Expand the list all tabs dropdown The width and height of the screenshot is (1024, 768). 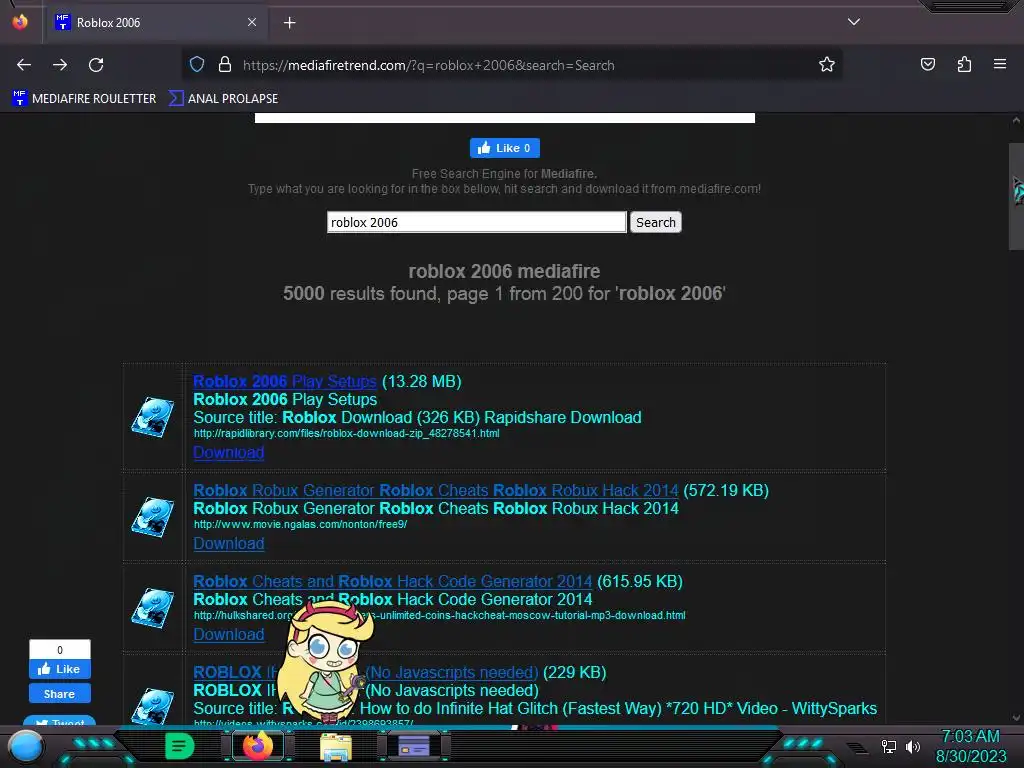pyautogui.click(x=854, y=22)
